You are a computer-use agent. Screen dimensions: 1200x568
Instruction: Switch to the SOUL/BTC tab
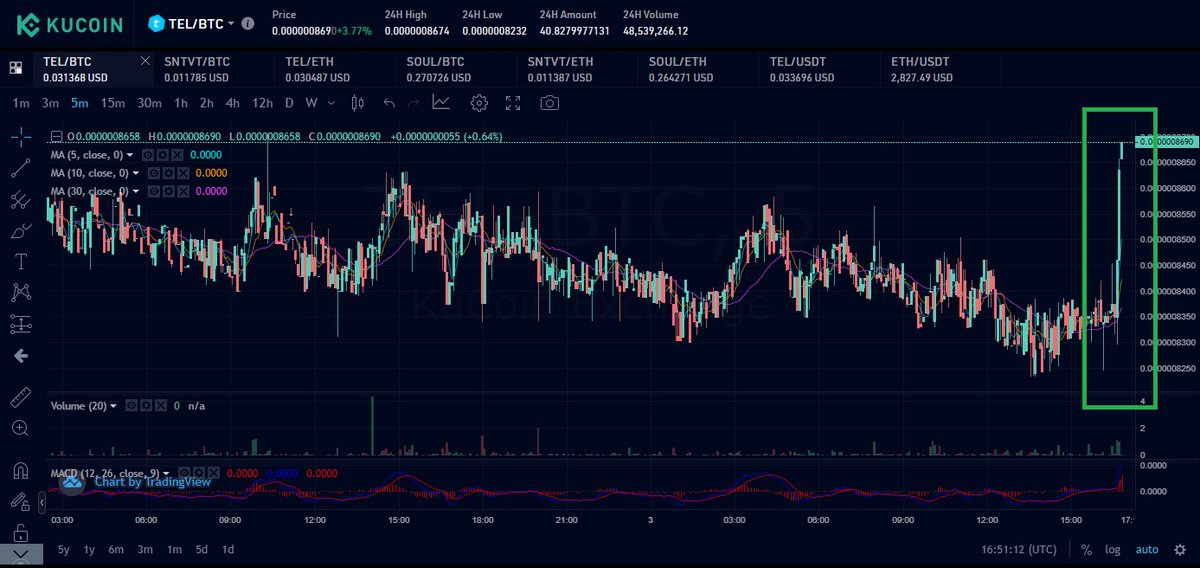coord(457,68)
